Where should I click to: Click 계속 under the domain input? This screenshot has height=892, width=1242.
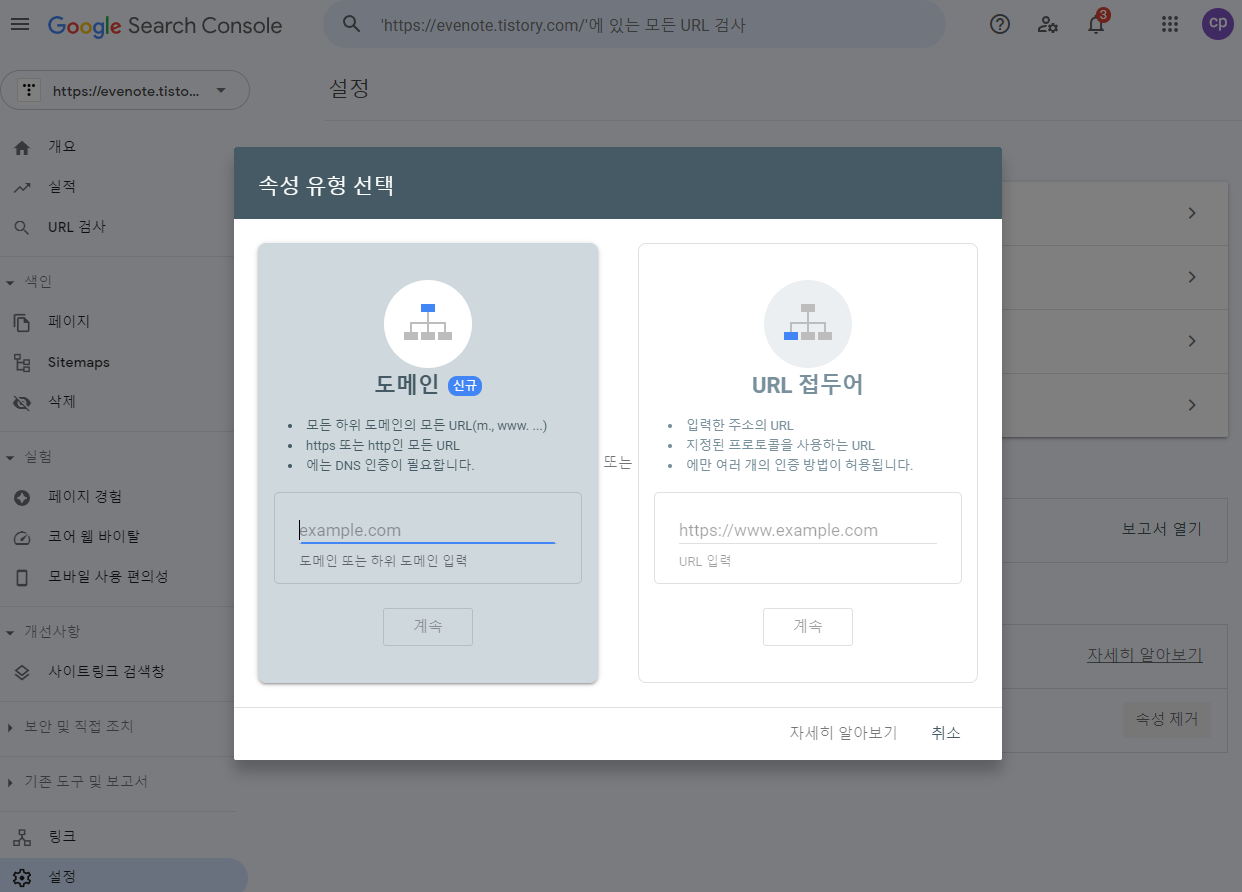click(428, 627)
